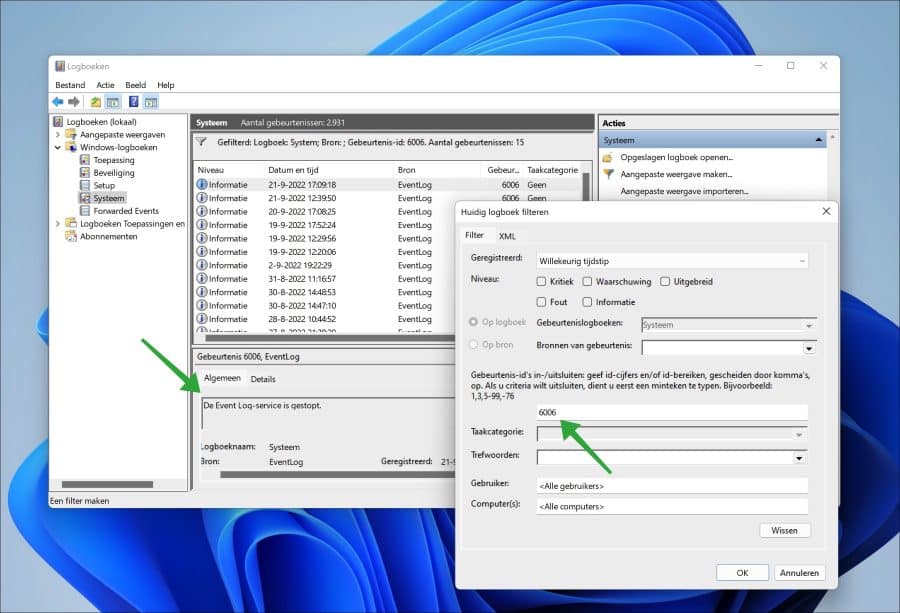Switch to the XML tab
The width and height of the screenshot is (900, 613).
[507, 236]
